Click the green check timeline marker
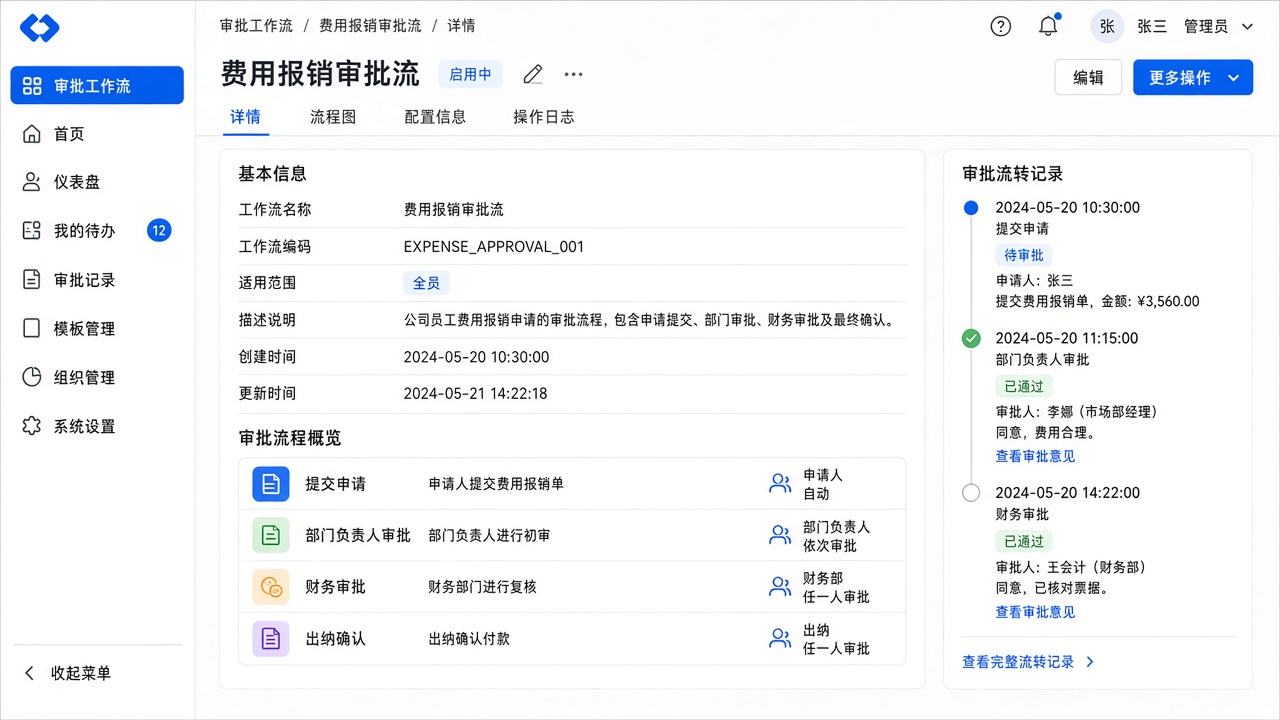 970,339
